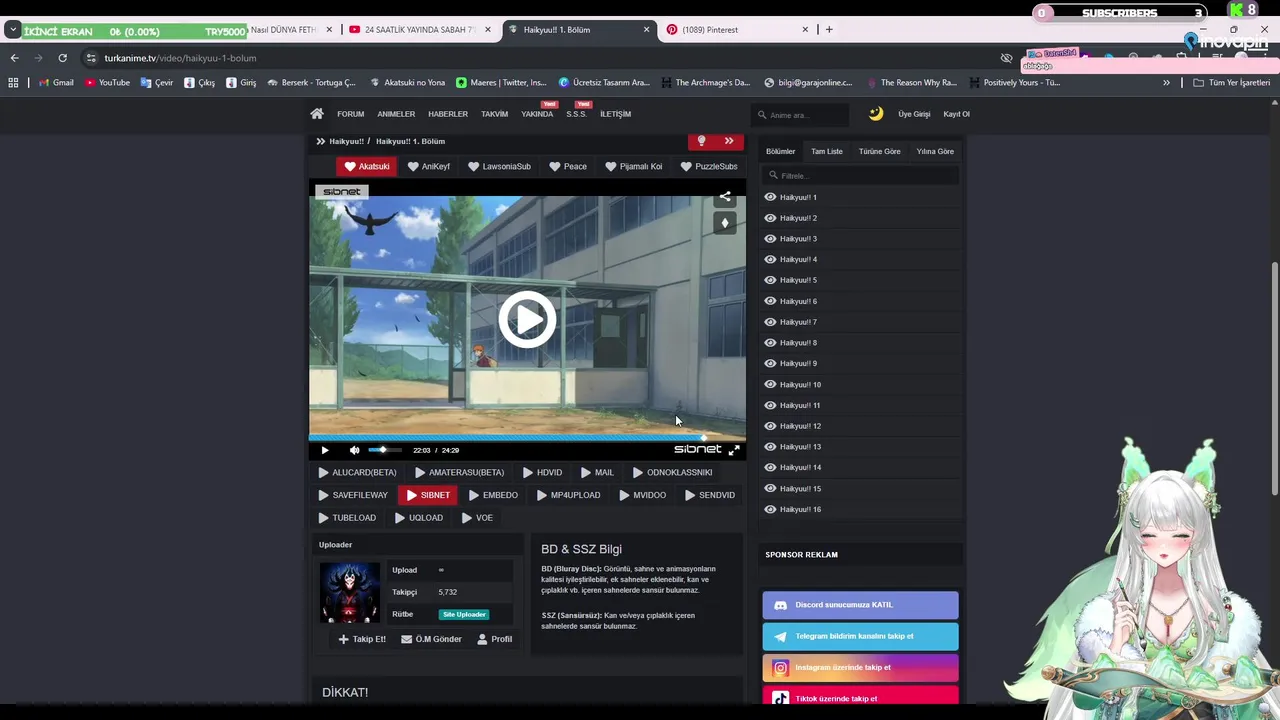
Task: Open the Bölümler tab
Action: click(780, 151)
